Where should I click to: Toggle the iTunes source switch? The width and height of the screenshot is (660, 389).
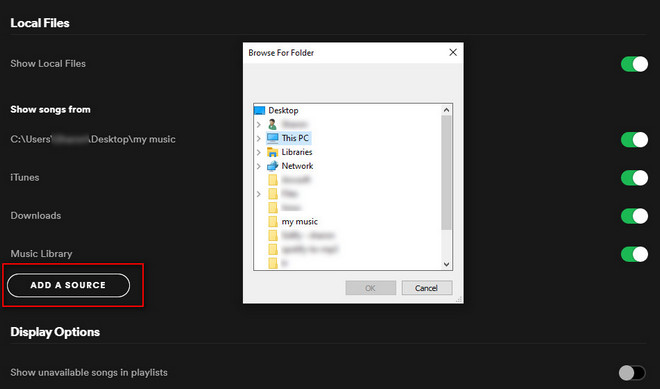(x=634, y=178)
